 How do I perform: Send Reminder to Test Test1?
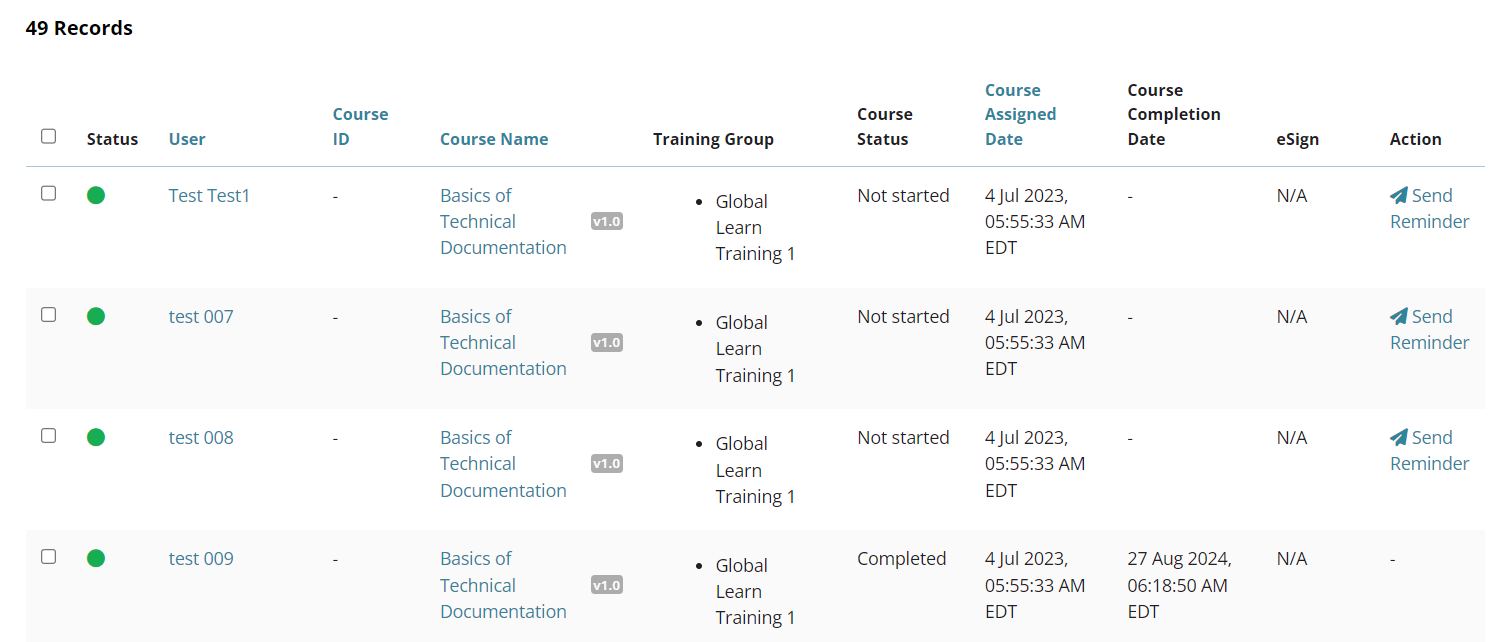pos(1429,208)
